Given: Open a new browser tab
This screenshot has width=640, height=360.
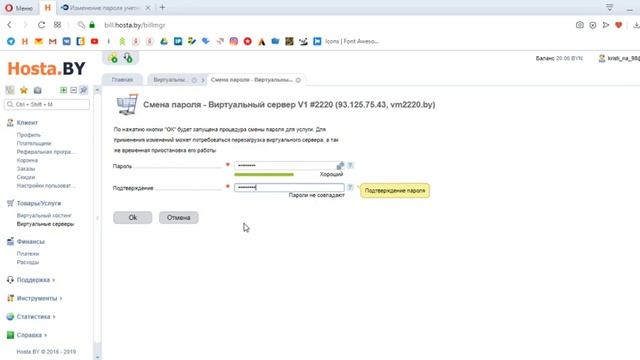Looking at the screenshot, I should [x=162, y=7].
